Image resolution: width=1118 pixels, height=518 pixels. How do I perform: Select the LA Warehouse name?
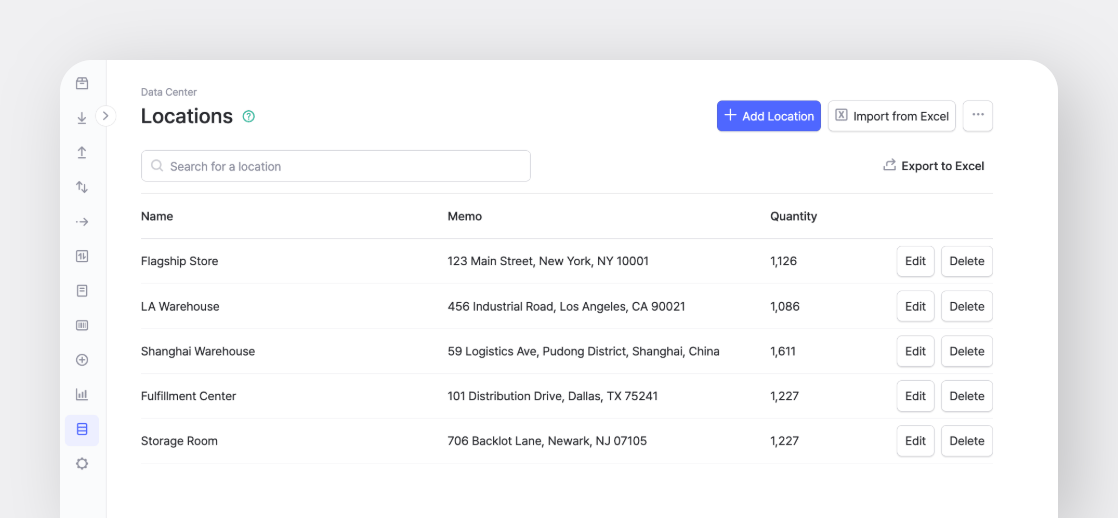click(180, 306)
